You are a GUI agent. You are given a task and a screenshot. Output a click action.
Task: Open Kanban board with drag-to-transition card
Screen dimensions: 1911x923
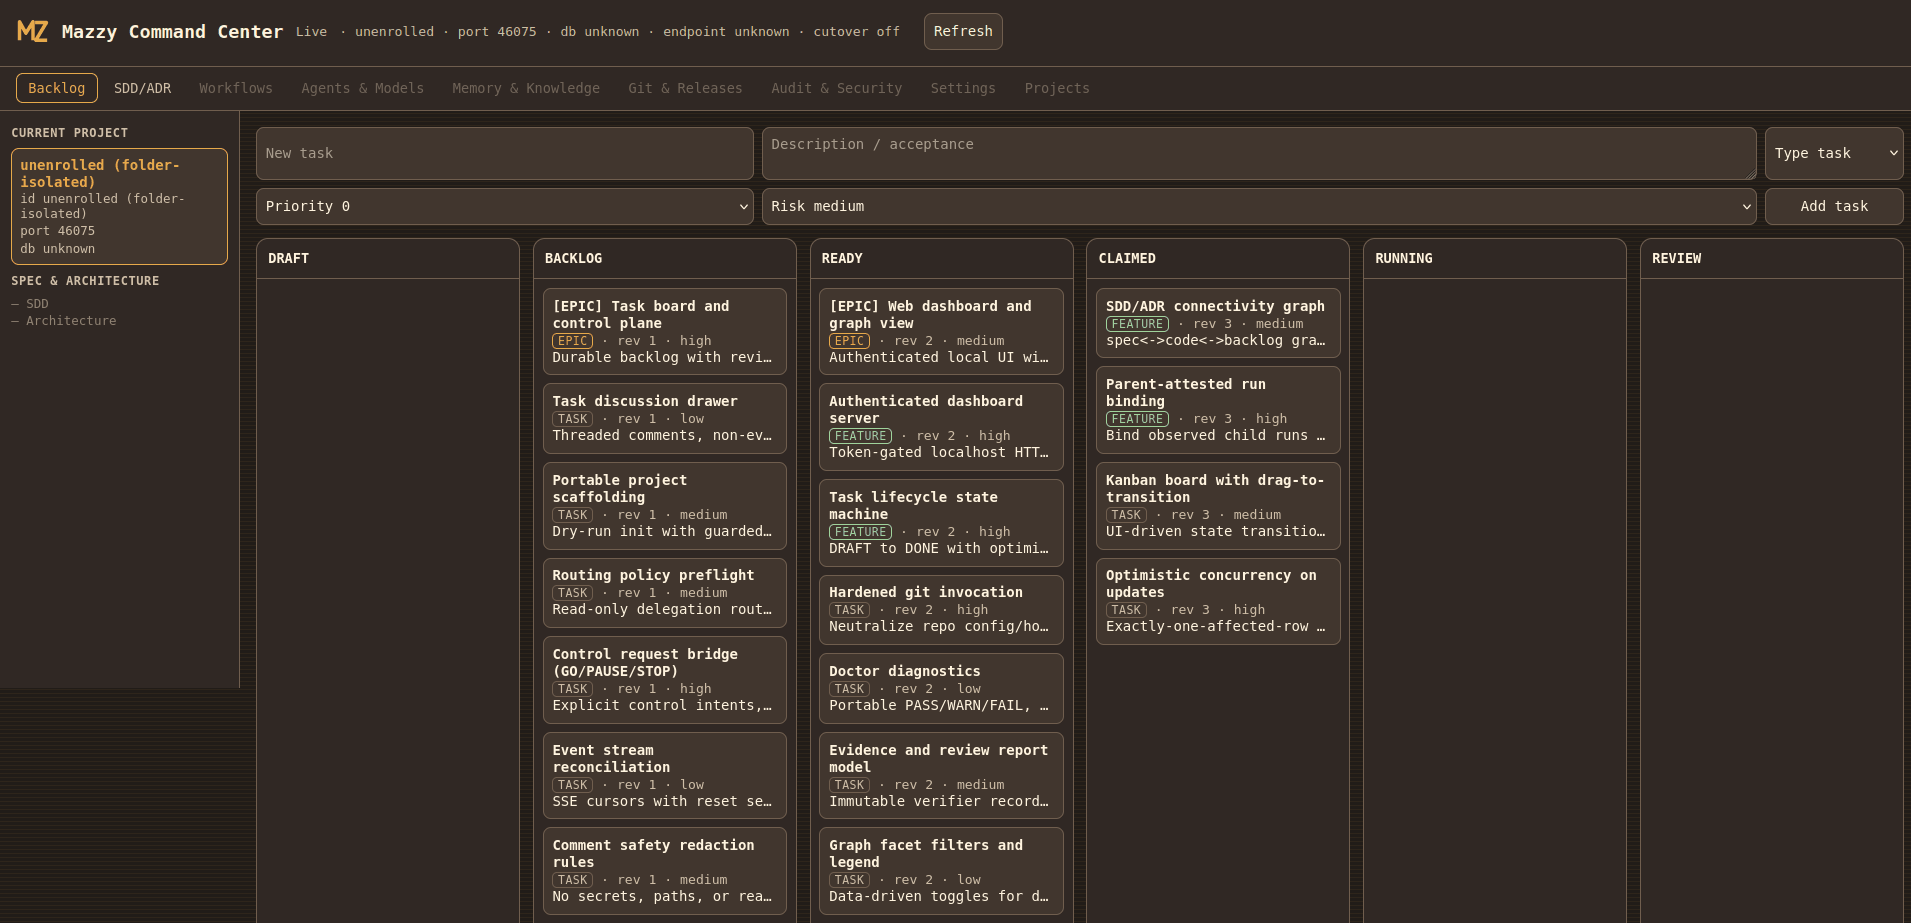1218,505
